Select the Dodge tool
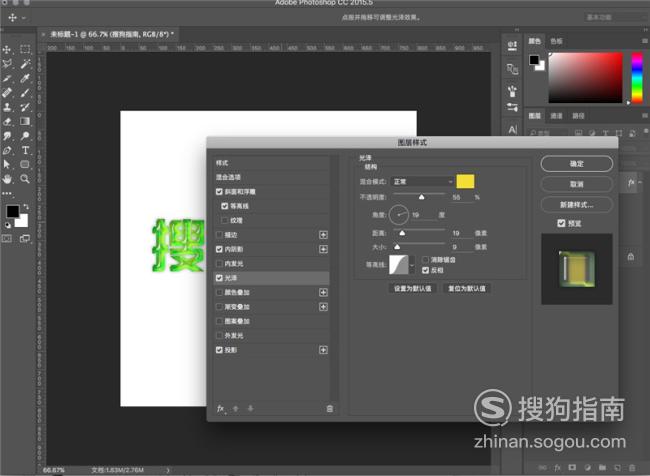The width and height of the screenshot is (650, 476). coord(25,136)
